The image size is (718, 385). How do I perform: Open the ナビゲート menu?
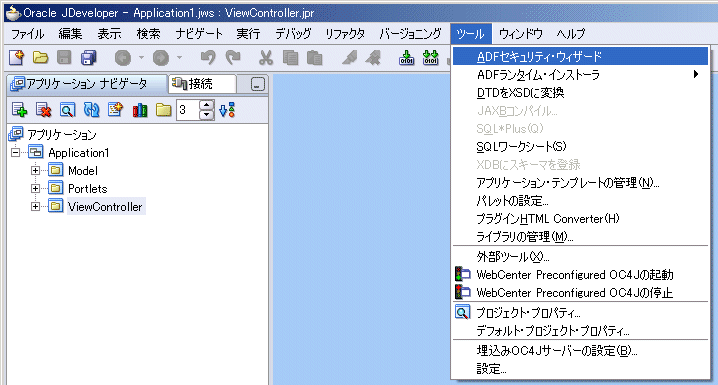(x=199, y=34)
